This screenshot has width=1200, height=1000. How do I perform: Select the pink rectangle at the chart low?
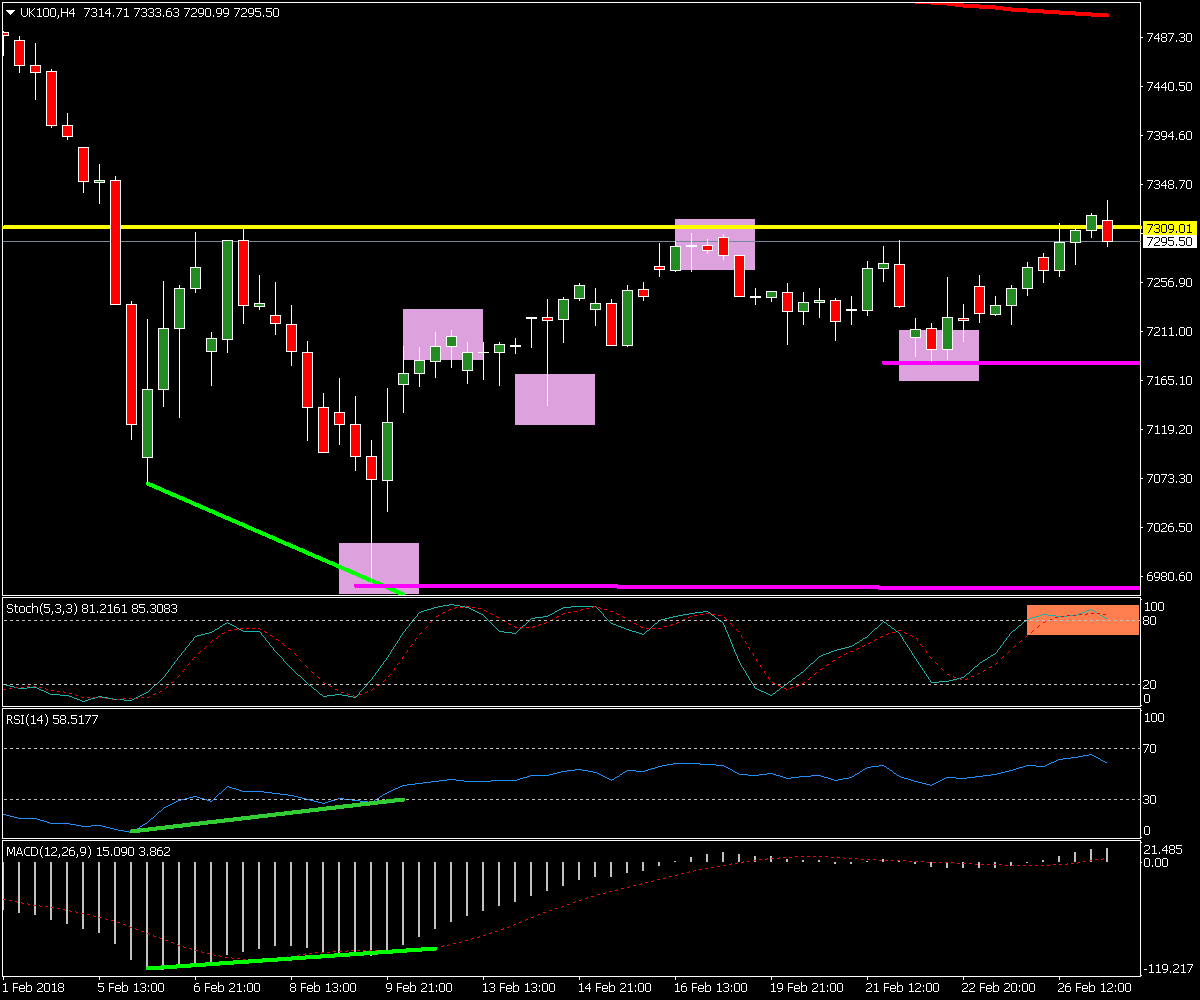click(x=378, y=566)
